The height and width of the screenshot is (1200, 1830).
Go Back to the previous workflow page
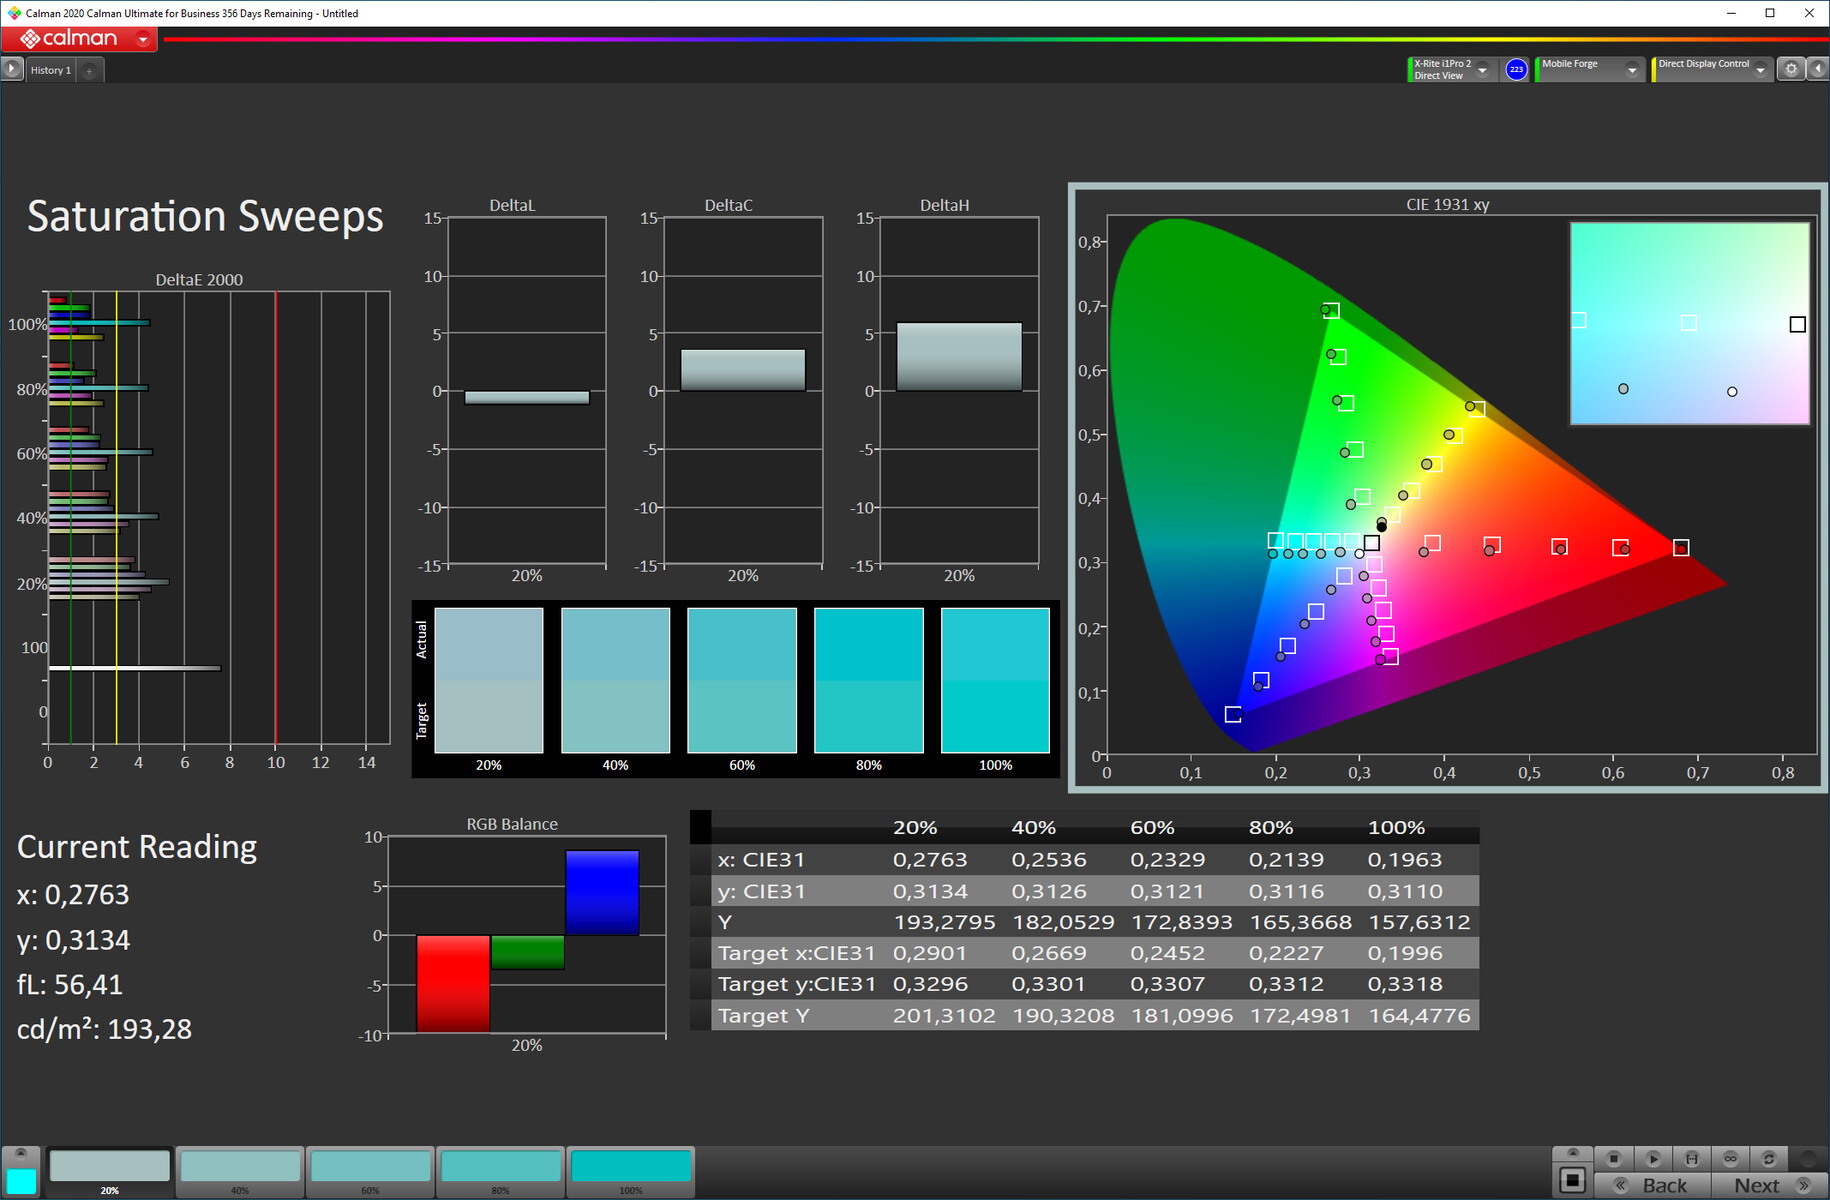tap(1652, 1185)
